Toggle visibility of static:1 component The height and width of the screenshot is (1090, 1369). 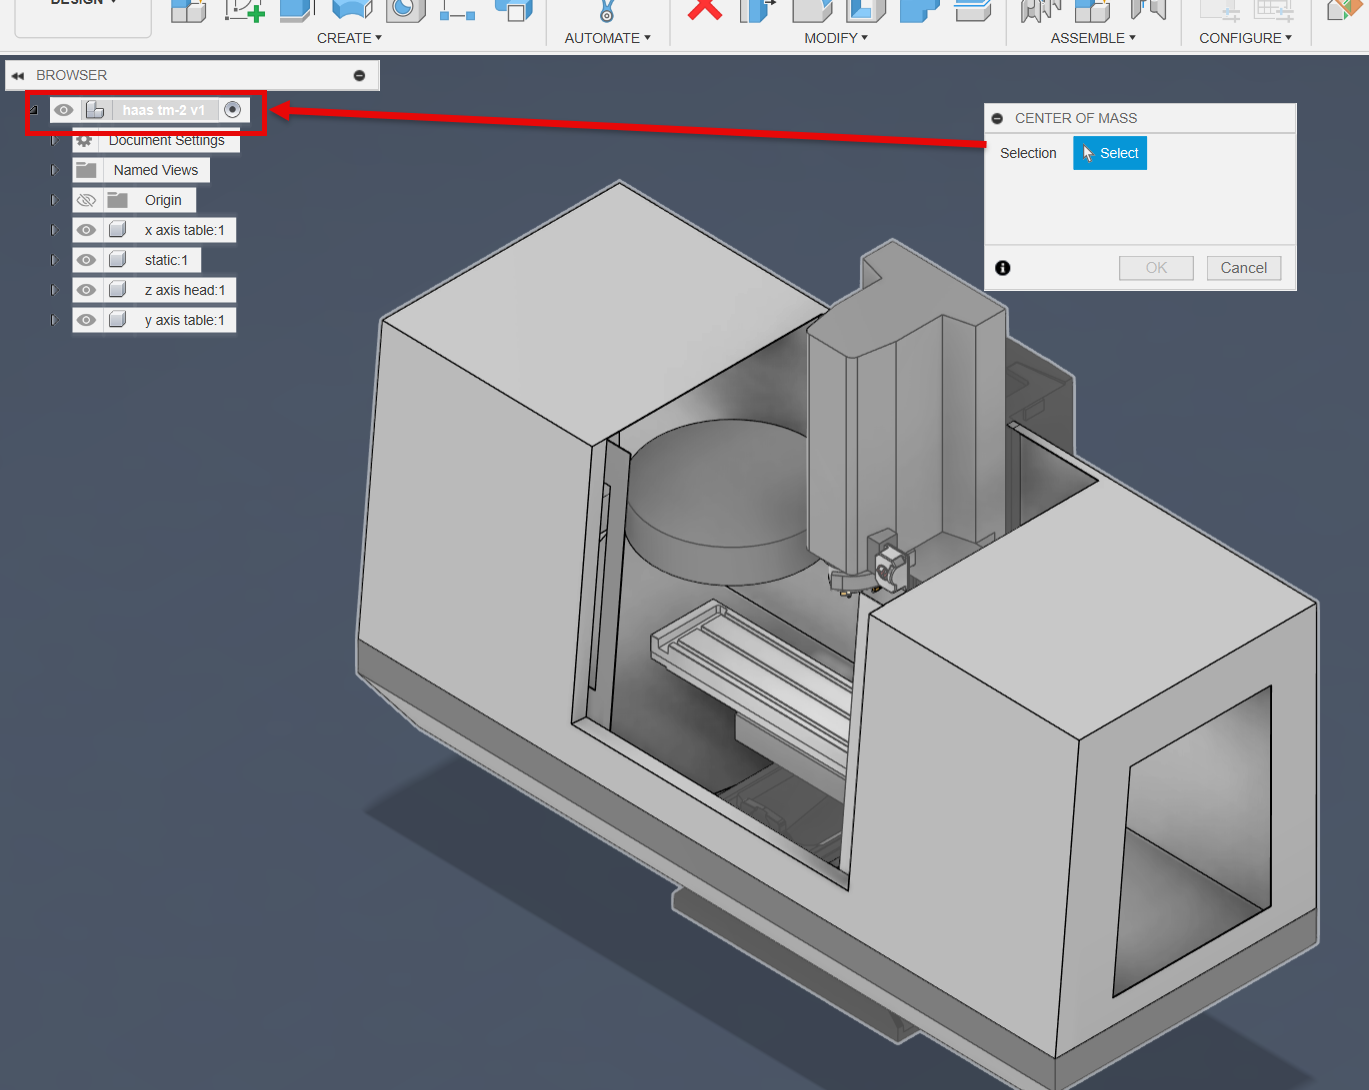86,259
